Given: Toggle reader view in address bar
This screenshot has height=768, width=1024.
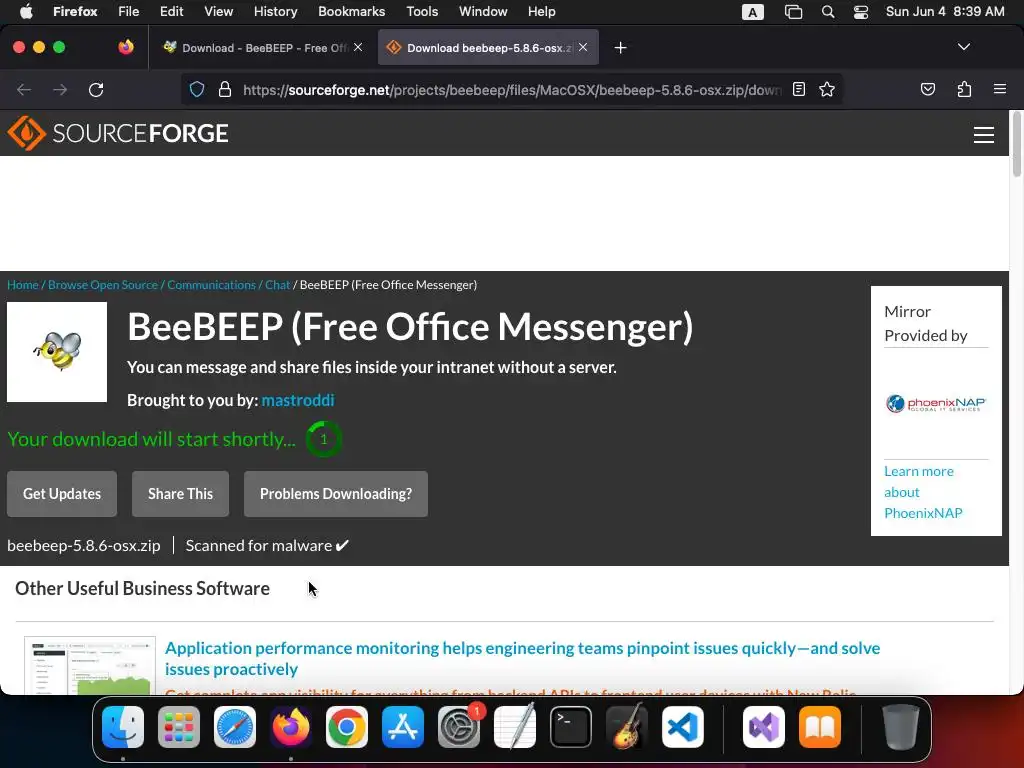Looking at the screenshot, I should pyautogui.click(x=799, y=89).
